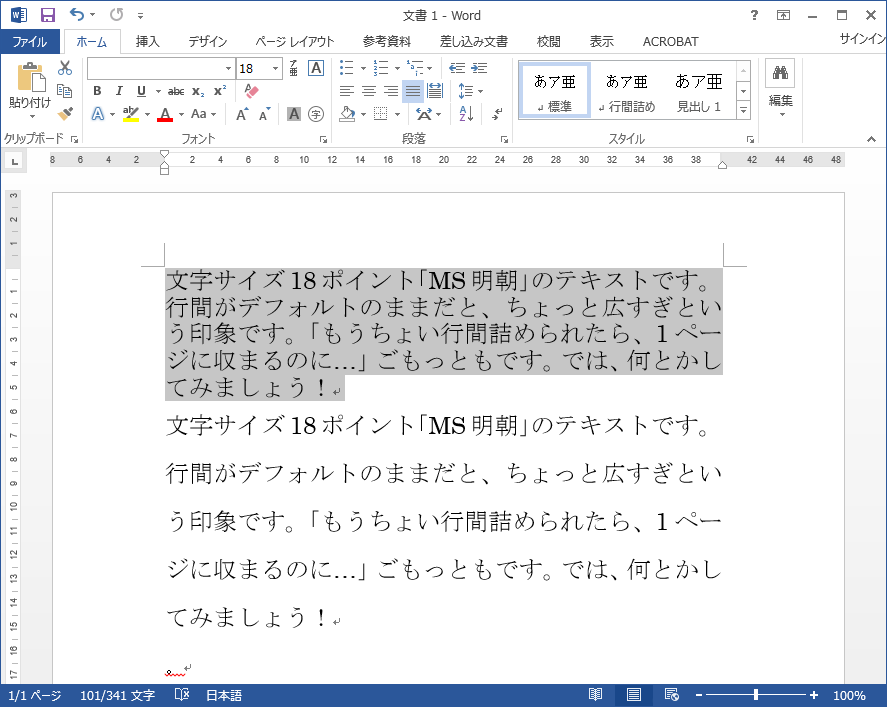Save the document with the floppy icon
The height and width of the screenshot is (707, 887).
47,15
